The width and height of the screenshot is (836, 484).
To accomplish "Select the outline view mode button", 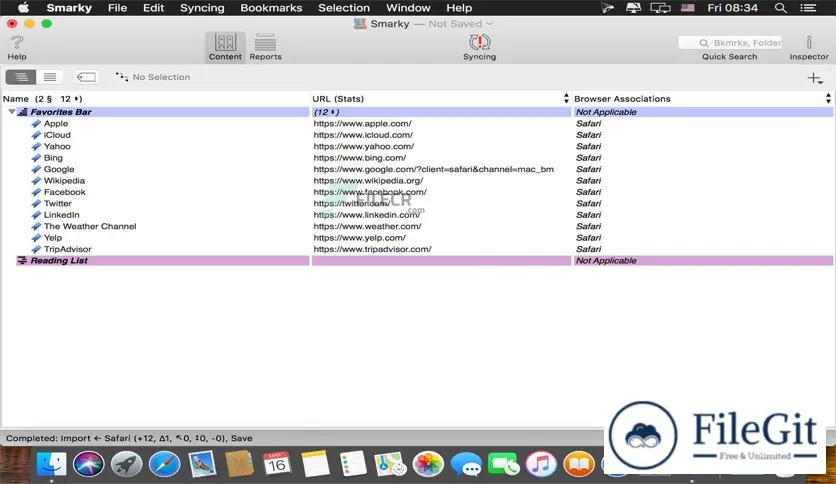I will click(21, 77).
